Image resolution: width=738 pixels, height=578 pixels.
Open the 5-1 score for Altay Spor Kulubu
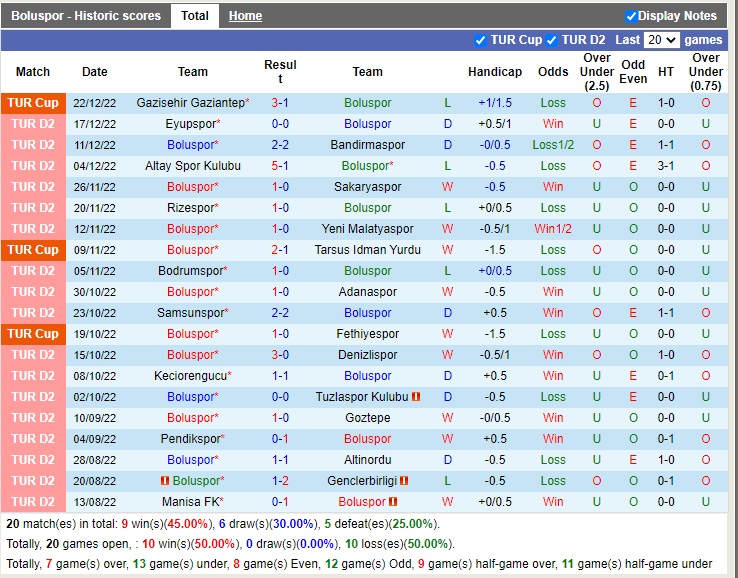pyautogui.click(x=280, y=166)
